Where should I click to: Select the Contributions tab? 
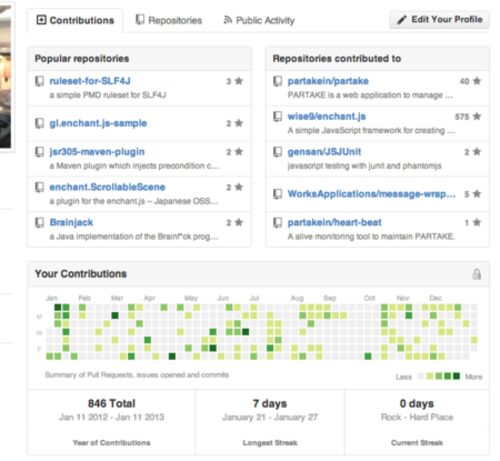(75, 20)
